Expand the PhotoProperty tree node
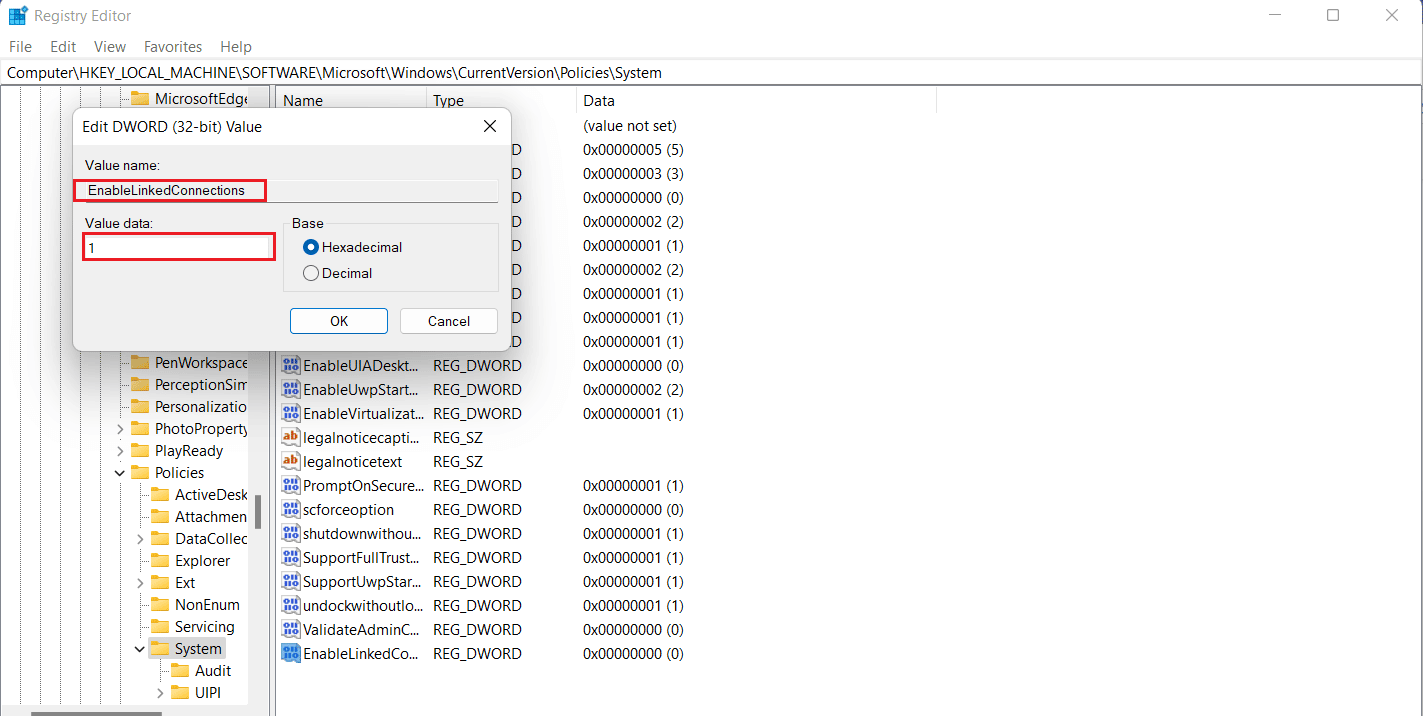The height and width of the screenshot is (716, 1423). 120,428
